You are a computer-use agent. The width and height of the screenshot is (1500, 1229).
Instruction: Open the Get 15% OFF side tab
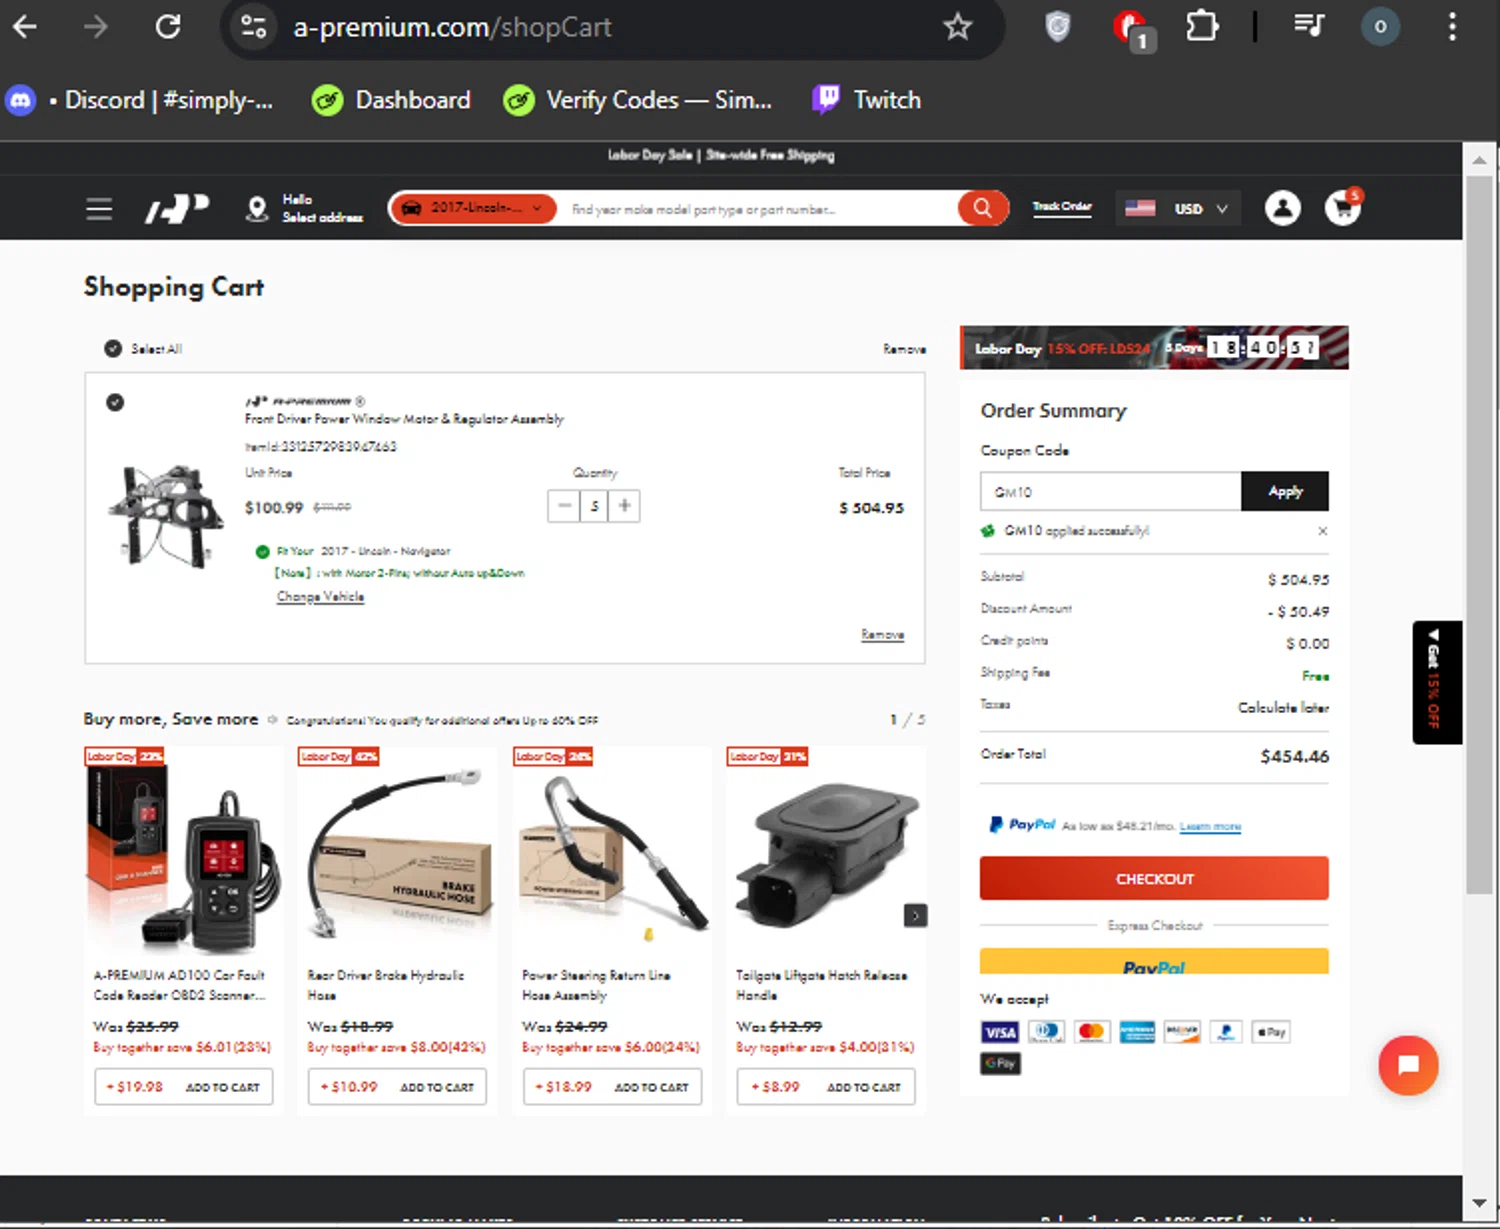[1437, 682]
